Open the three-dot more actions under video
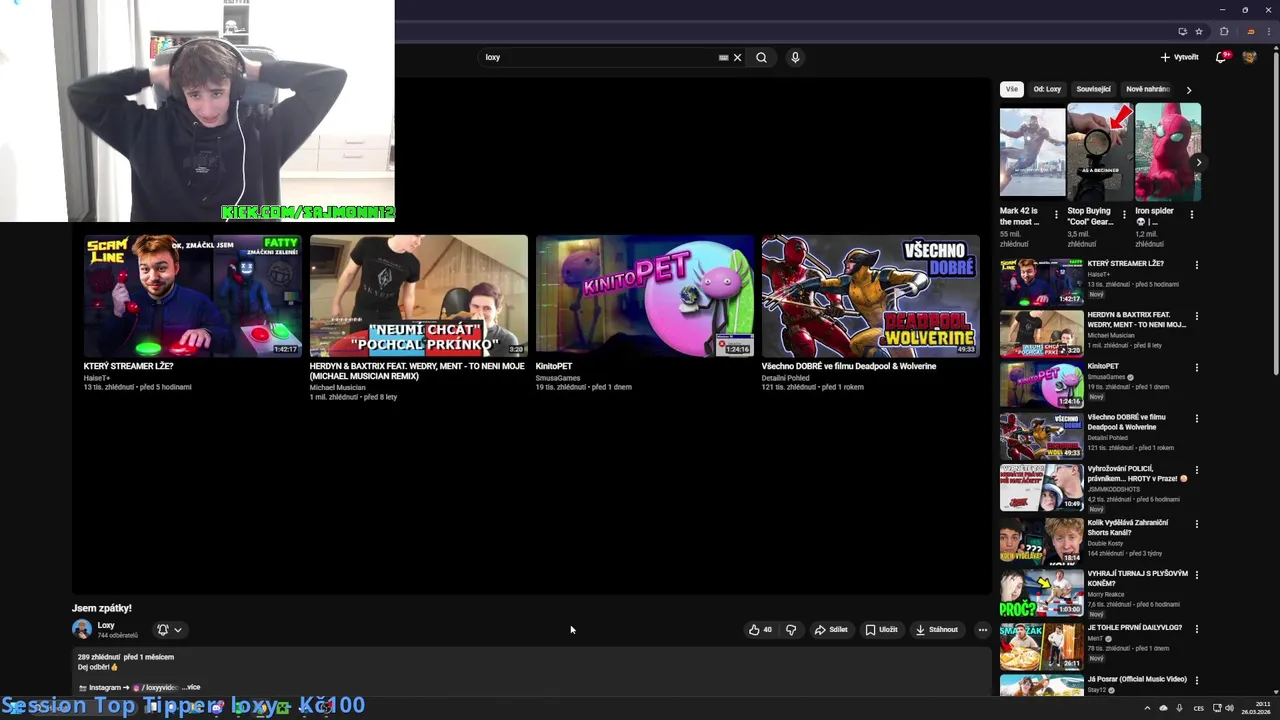This screenshot has height=720, width=1280. (983, 630)
